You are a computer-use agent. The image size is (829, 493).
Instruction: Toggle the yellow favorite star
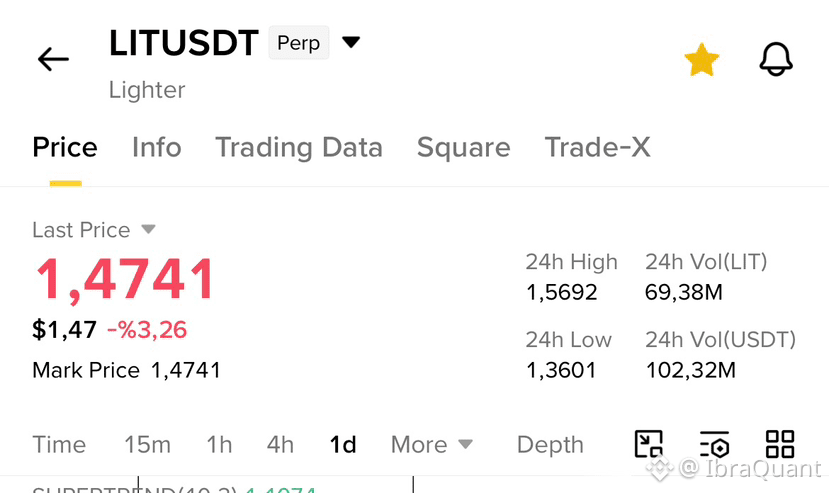702,59
